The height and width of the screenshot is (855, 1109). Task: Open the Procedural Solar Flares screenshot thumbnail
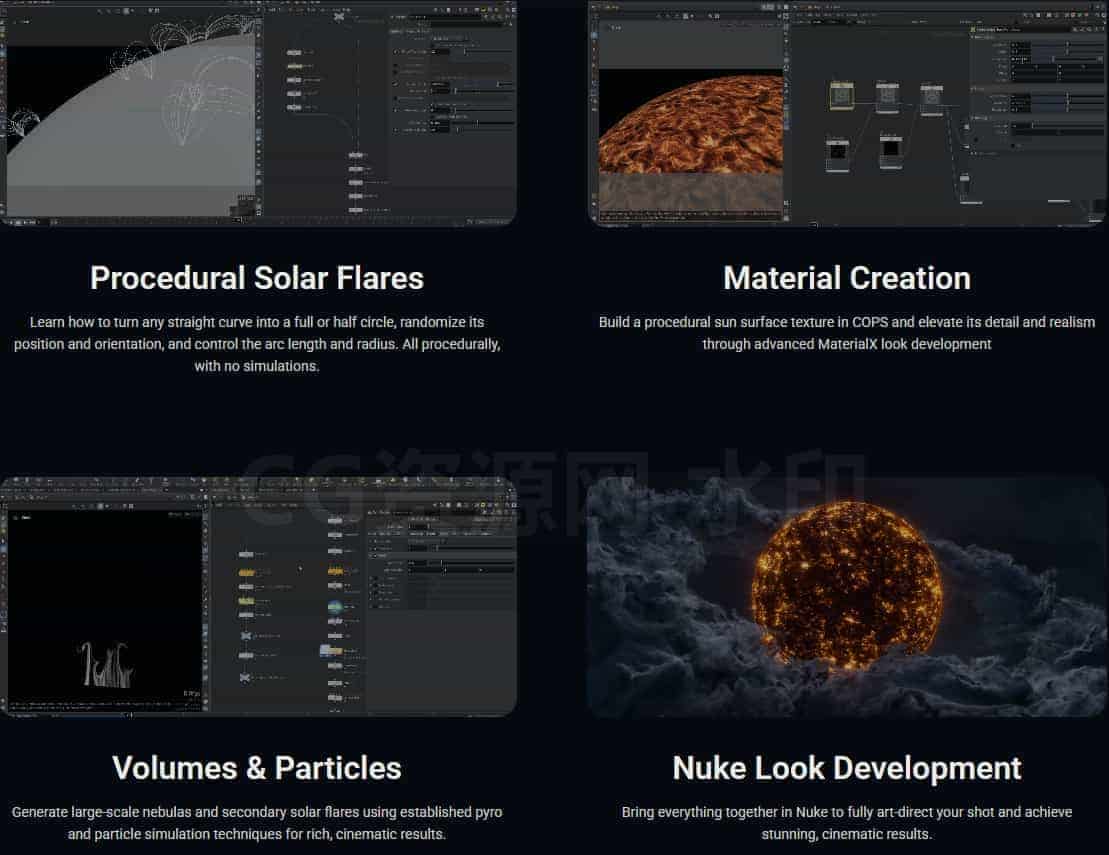click(x=258, y=113)
